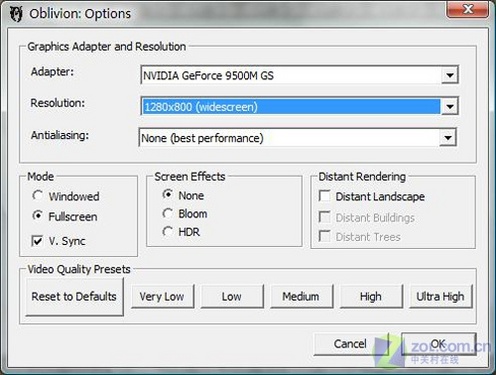Screen dimensions: 496x375
Task: Confirm settings with OK
Action: point(438,344)
